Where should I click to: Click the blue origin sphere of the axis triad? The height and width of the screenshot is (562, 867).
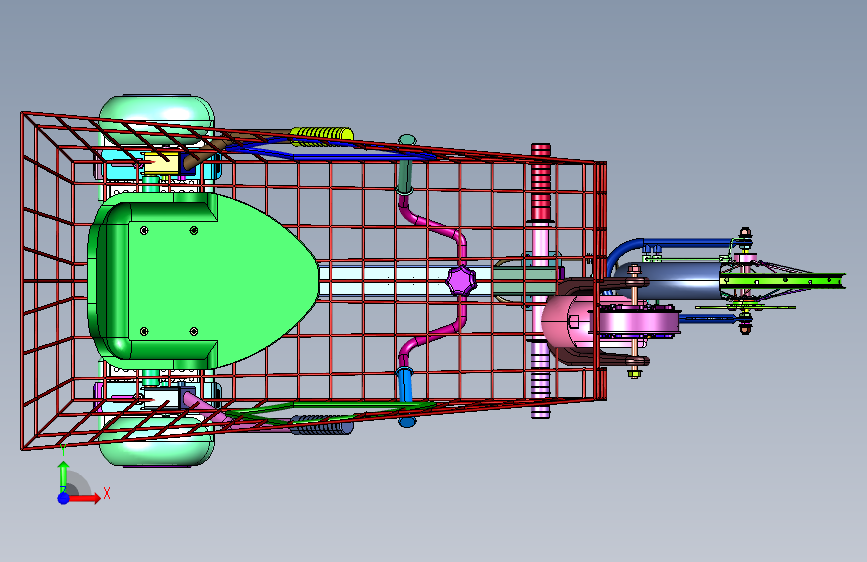64,498
